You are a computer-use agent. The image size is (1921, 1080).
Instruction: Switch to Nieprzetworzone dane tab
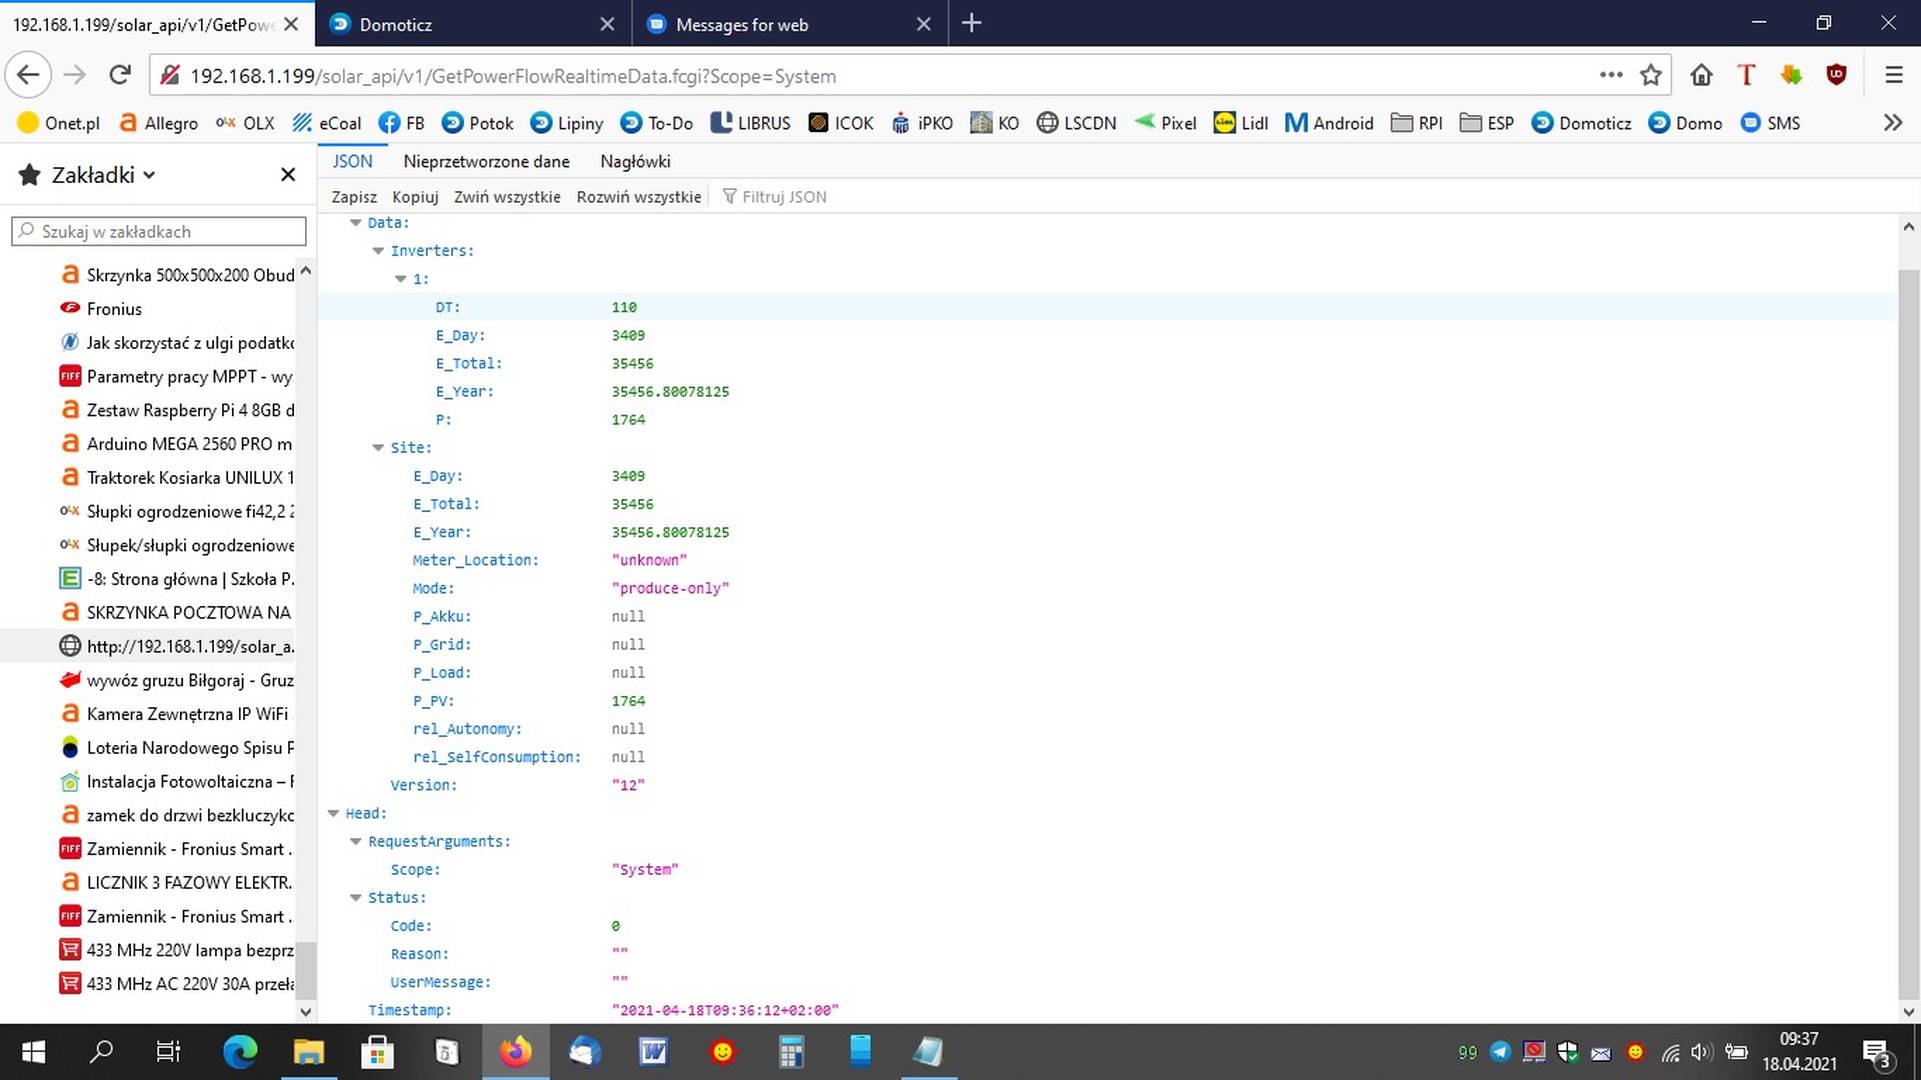tap(486, 161)
